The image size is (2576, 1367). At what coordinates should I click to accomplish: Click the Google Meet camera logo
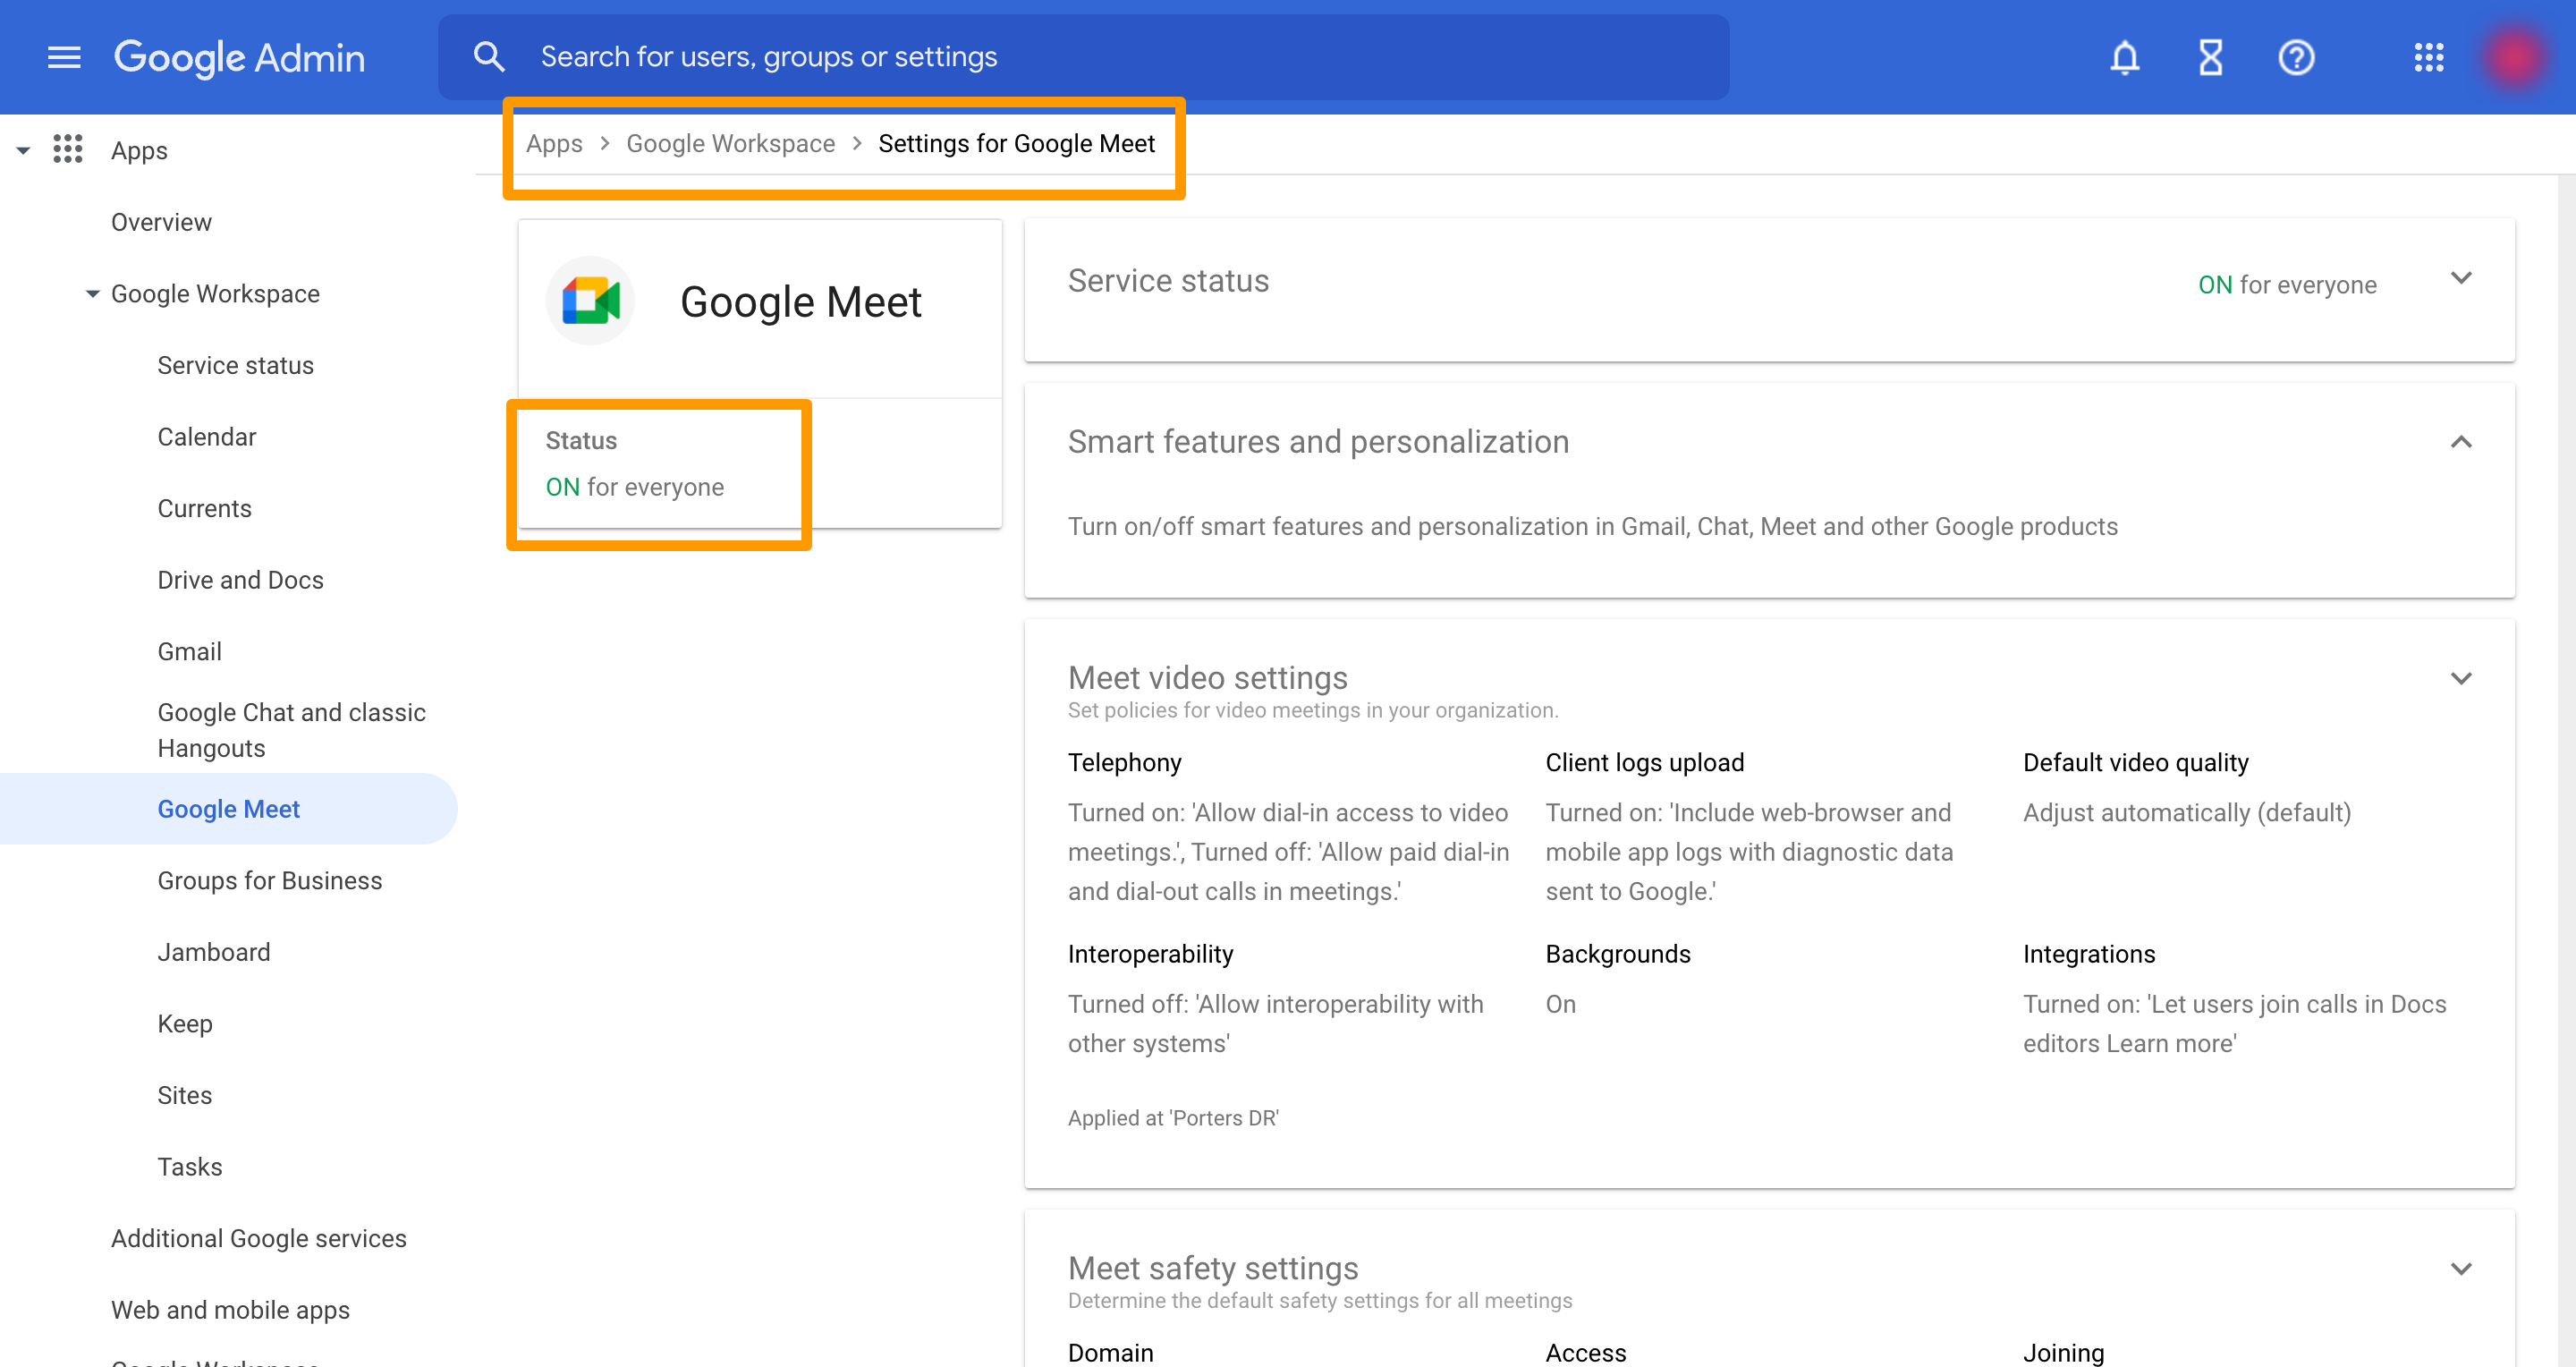[590, 301]
